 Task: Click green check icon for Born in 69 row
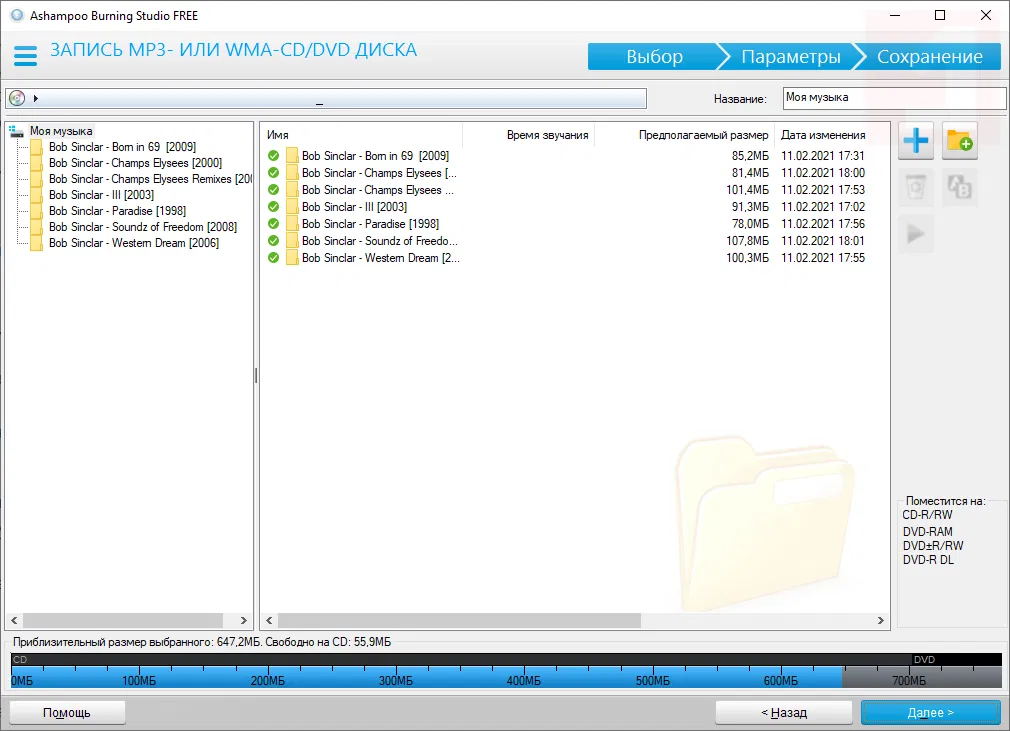(273, 156)
